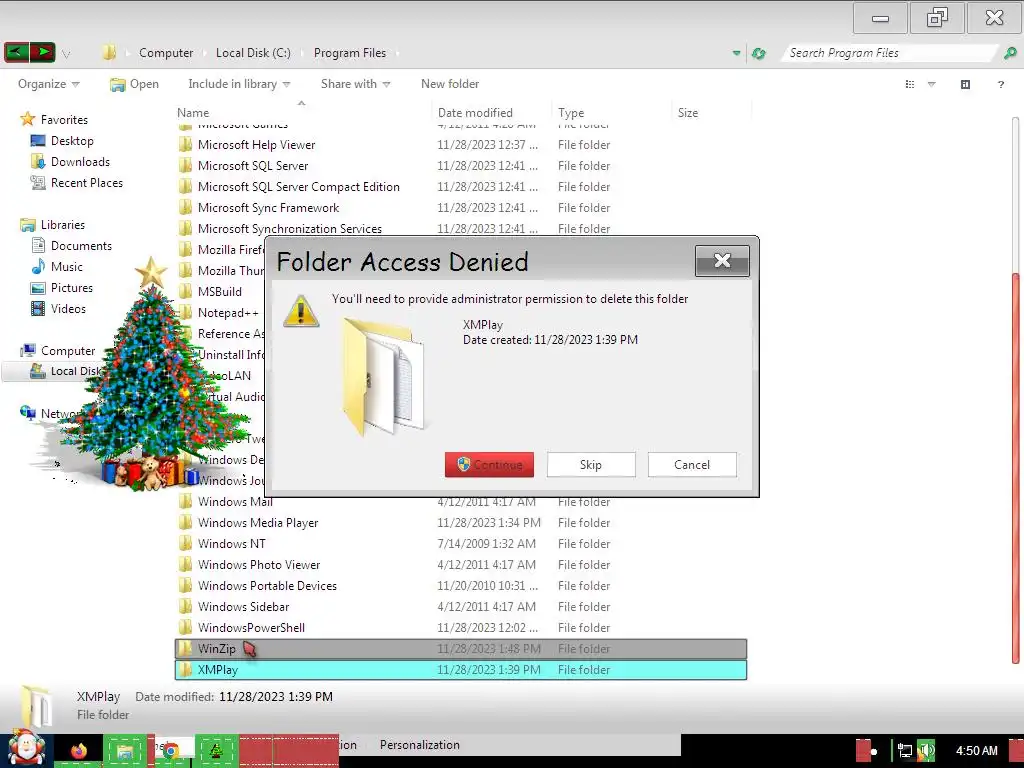Viewport: 1024px width, 768px height.
Task: Refresh the Program Files folder view
Action: click(758, 54)
